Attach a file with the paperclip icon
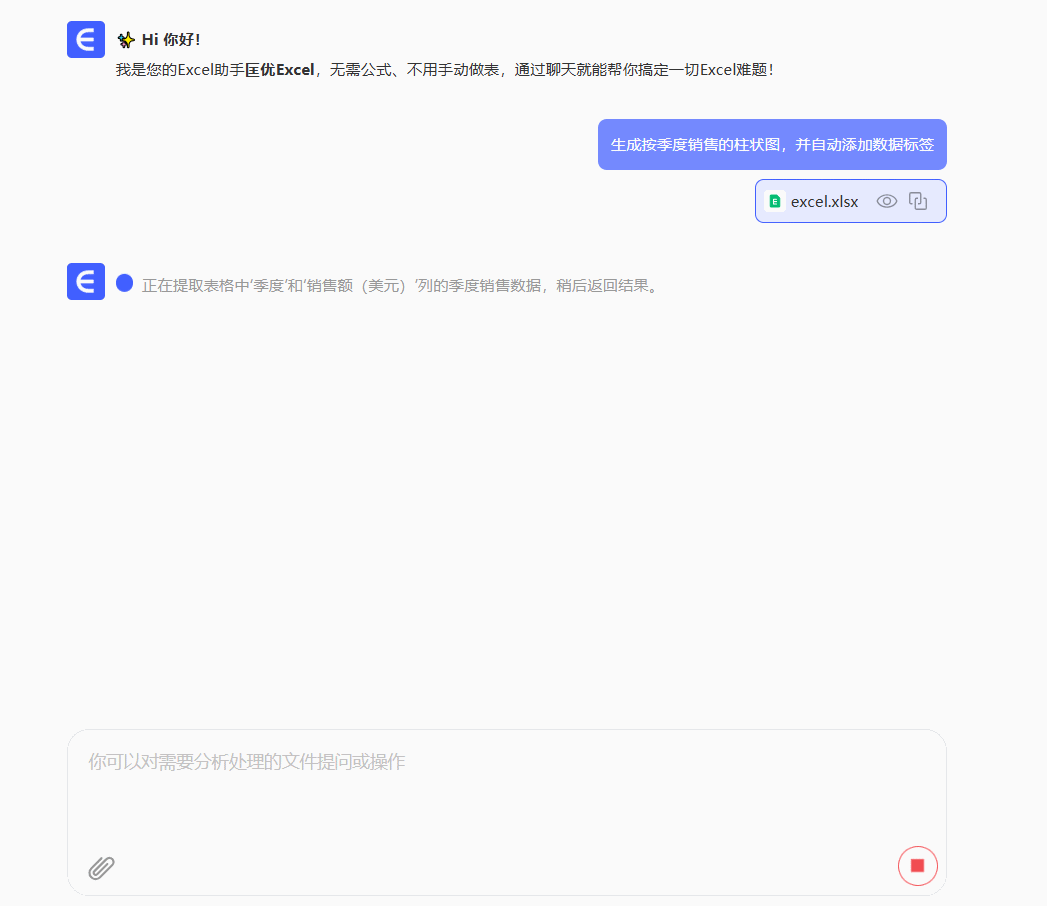The height and width of the screenshot is (906, 1047). point(101,867)
